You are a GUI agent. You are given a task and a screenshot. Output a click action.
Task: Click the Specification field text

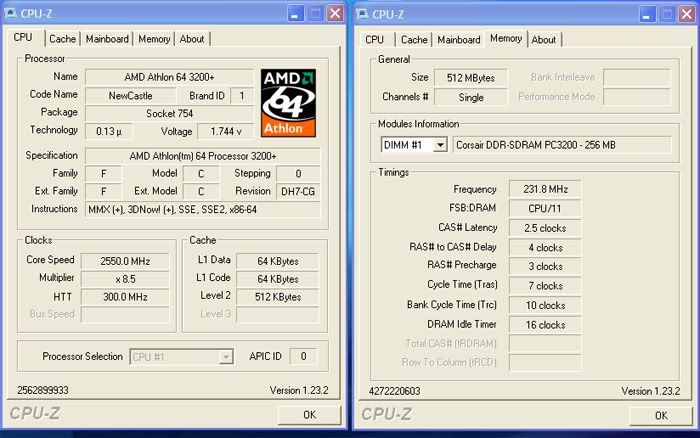(x=203, y=156)
